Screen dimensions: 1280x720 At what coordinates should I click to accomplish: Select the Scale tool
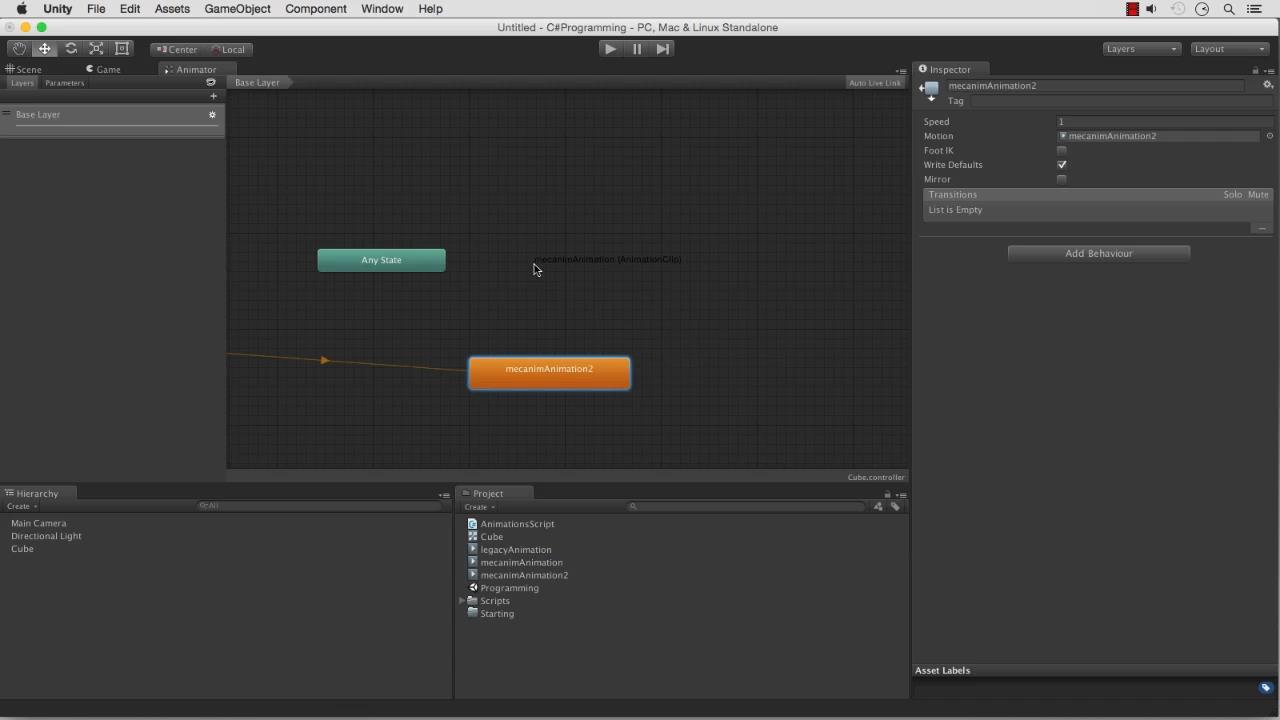point(97,48)
